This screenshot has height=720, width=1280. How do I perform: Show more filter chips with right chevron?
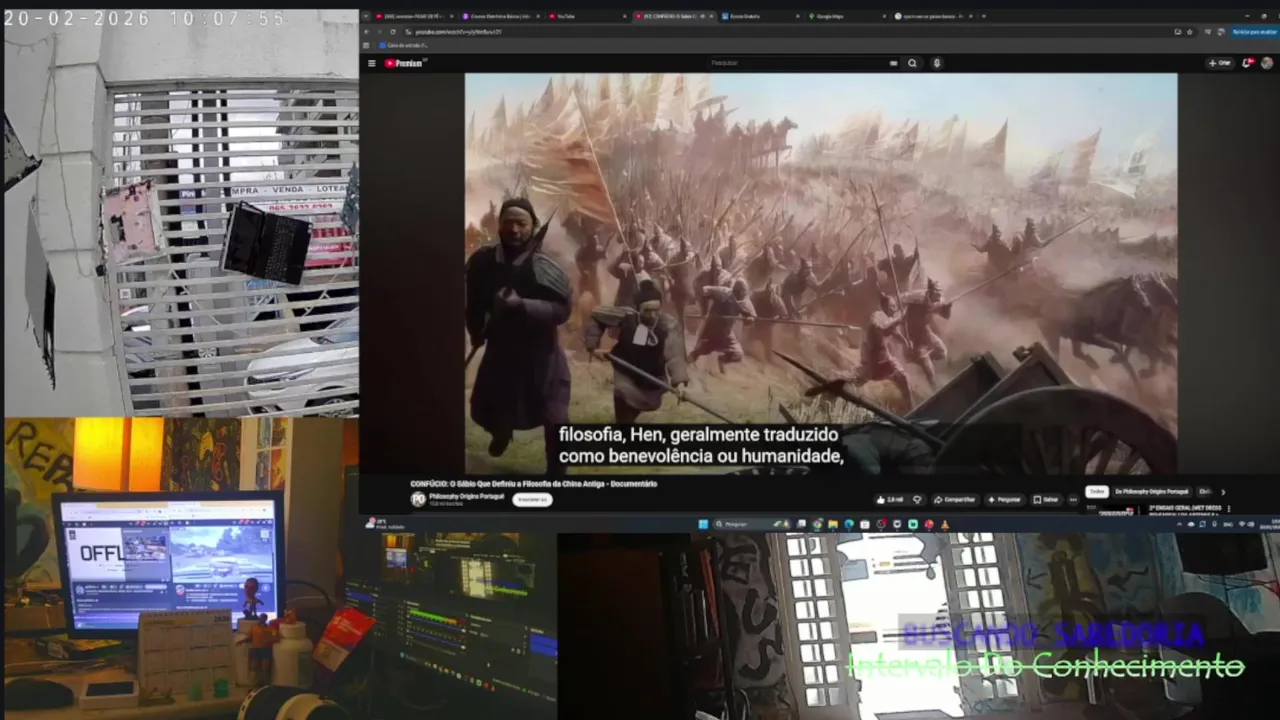coord(1224,492)
